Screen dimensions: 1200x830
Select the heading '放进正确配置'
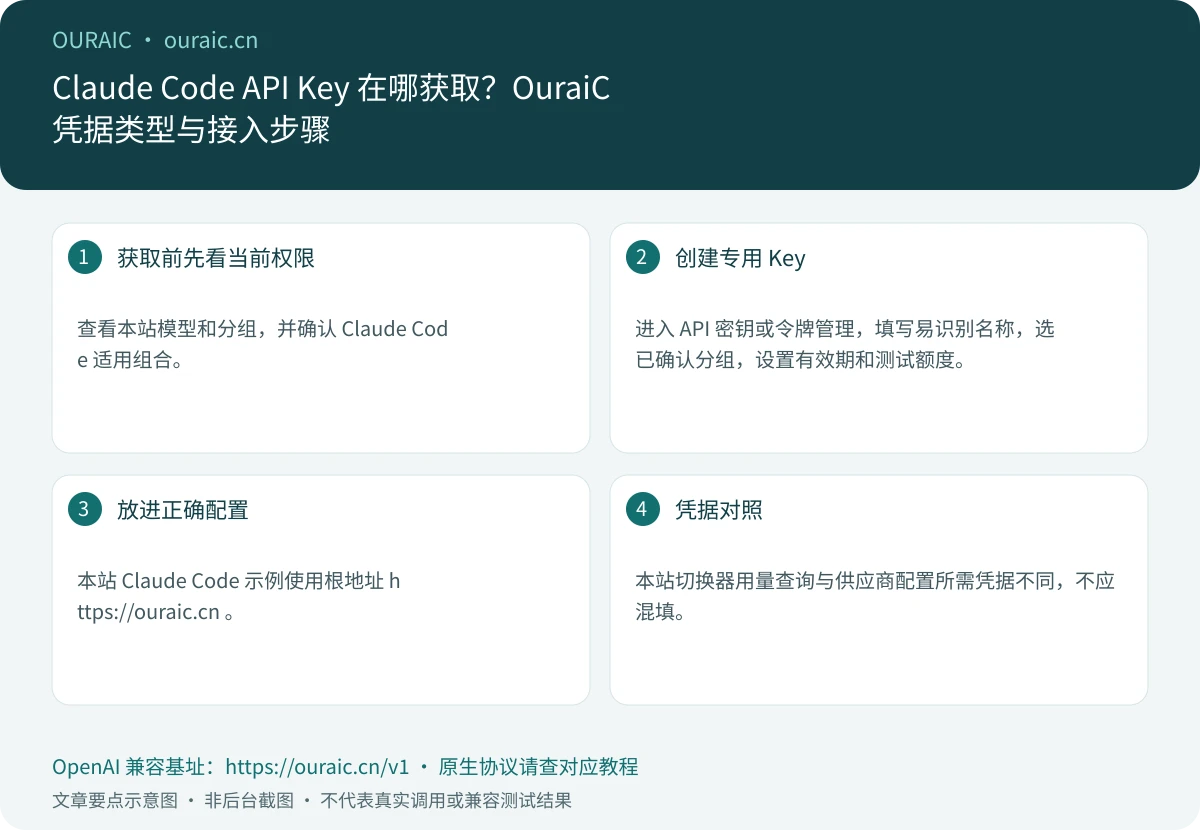click(183, 510)
